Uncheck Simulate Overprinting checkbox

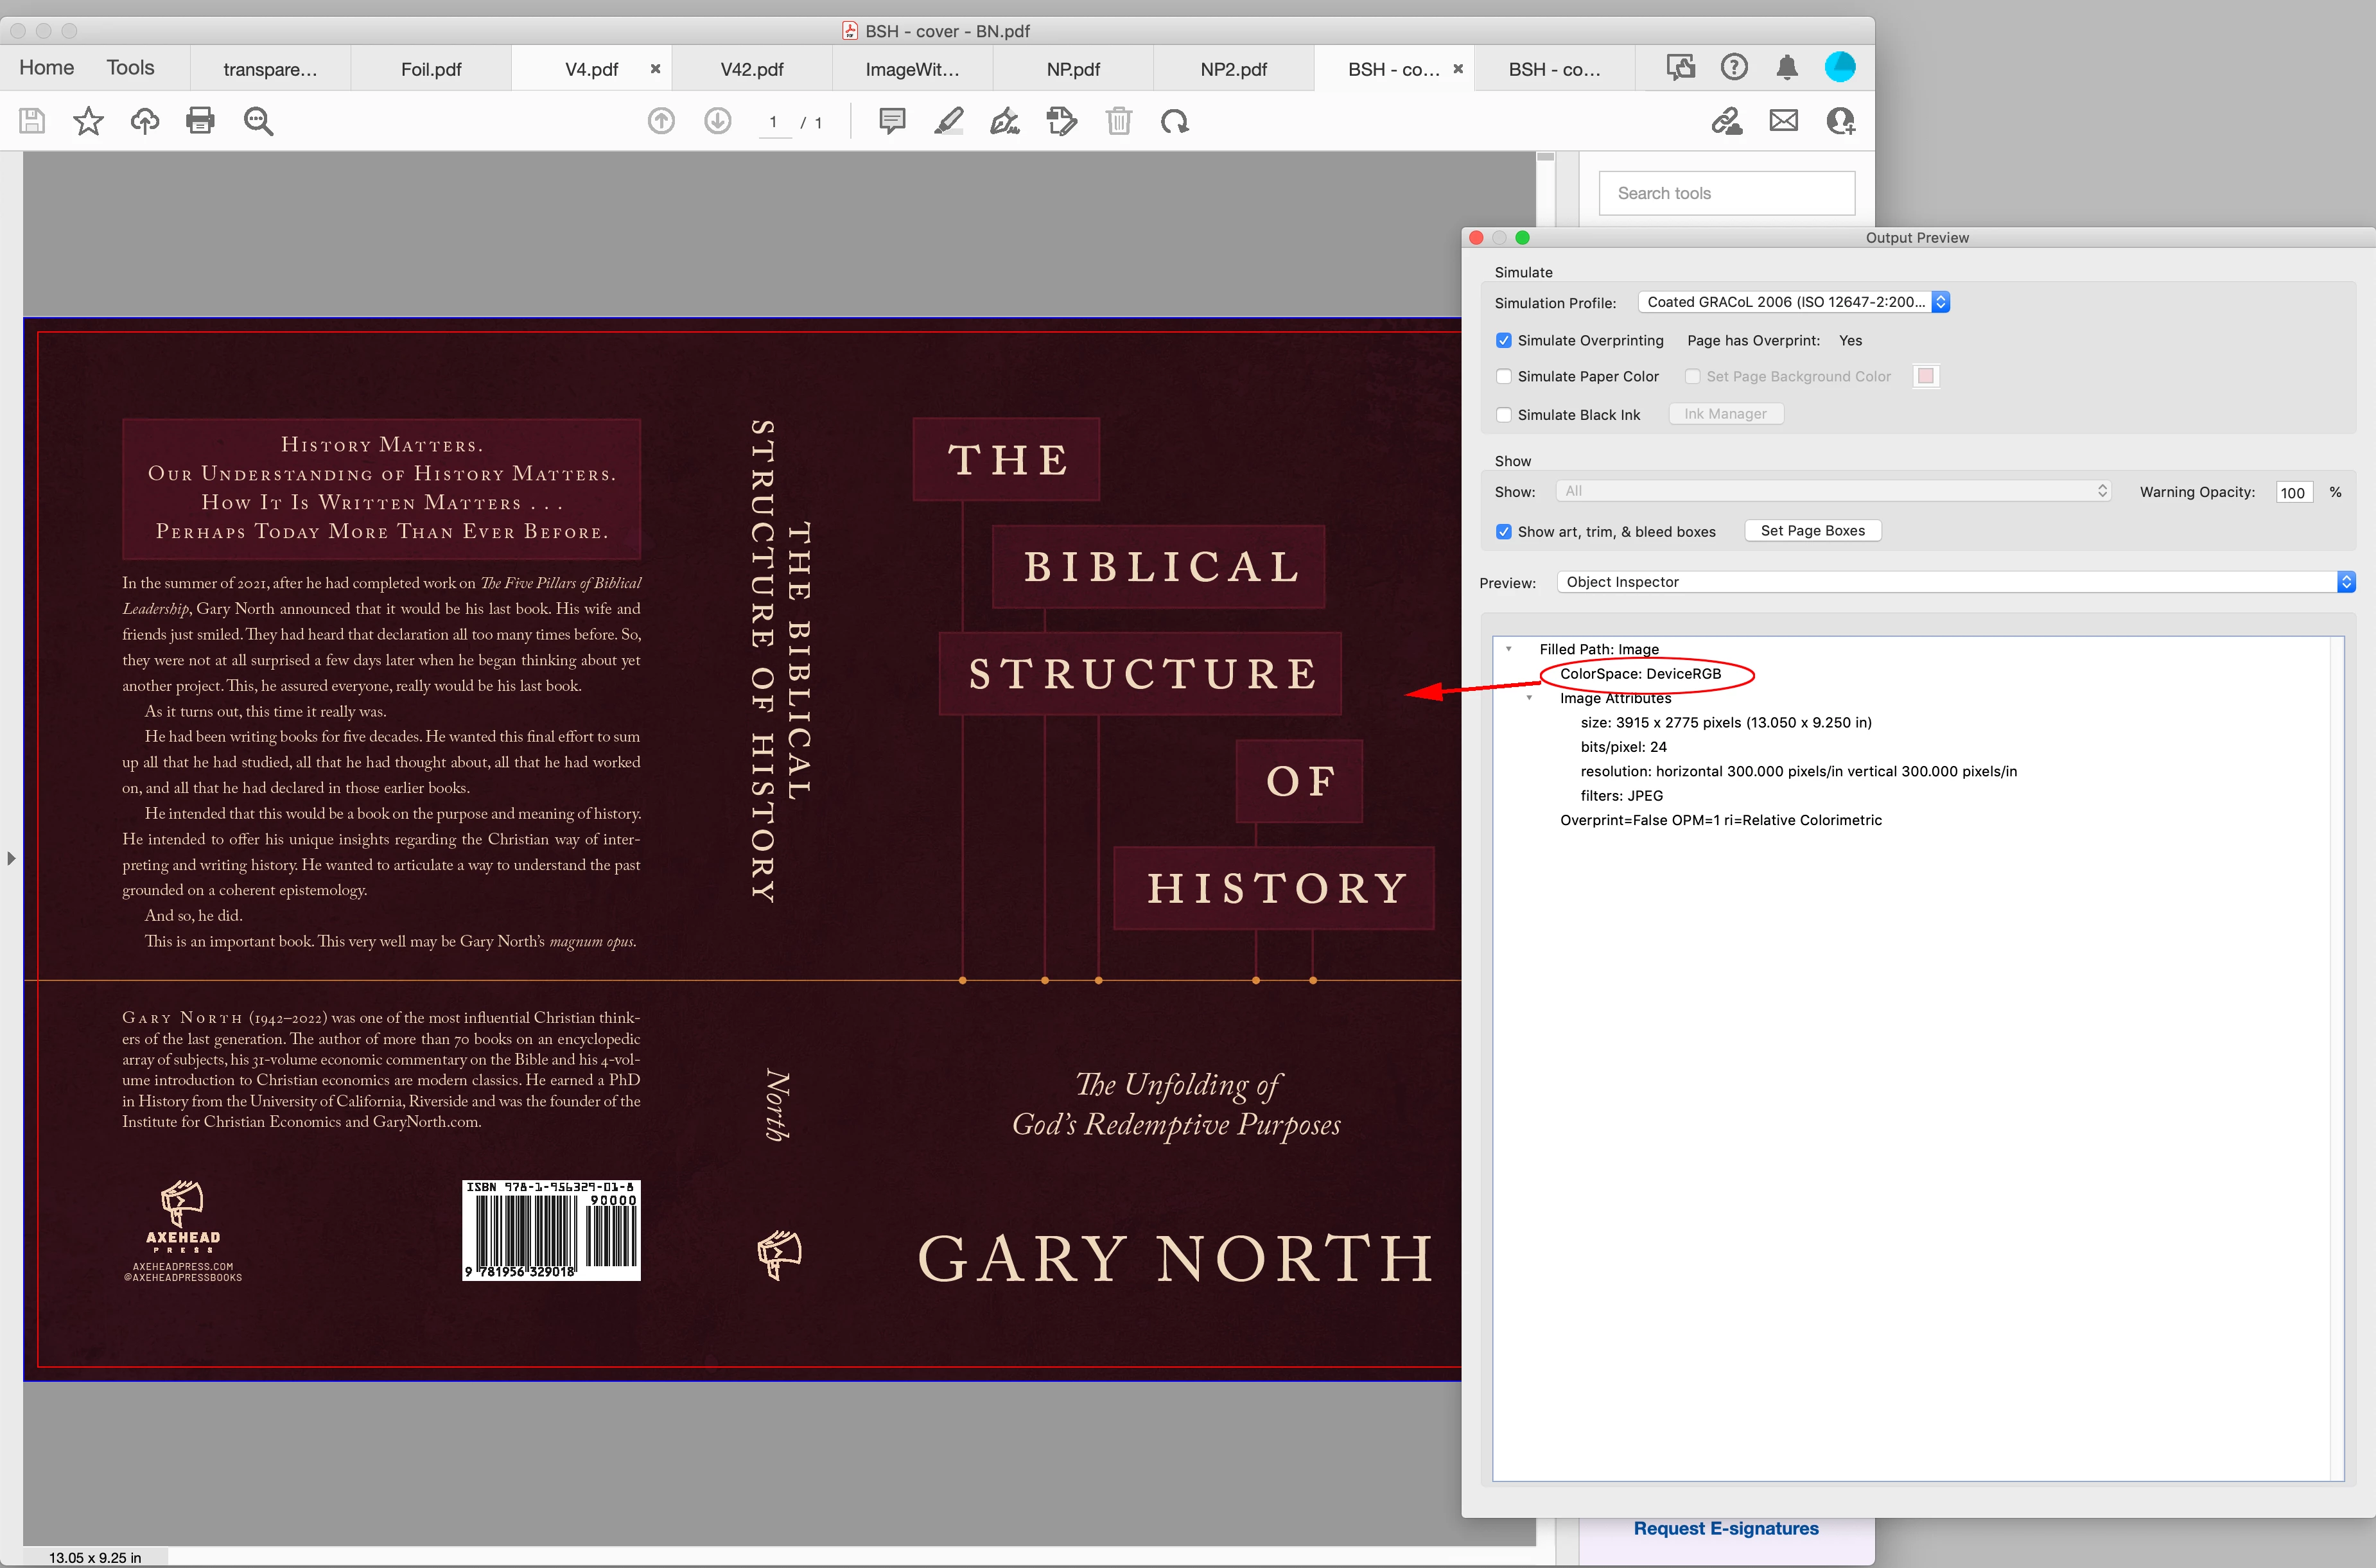(1504, 340)
